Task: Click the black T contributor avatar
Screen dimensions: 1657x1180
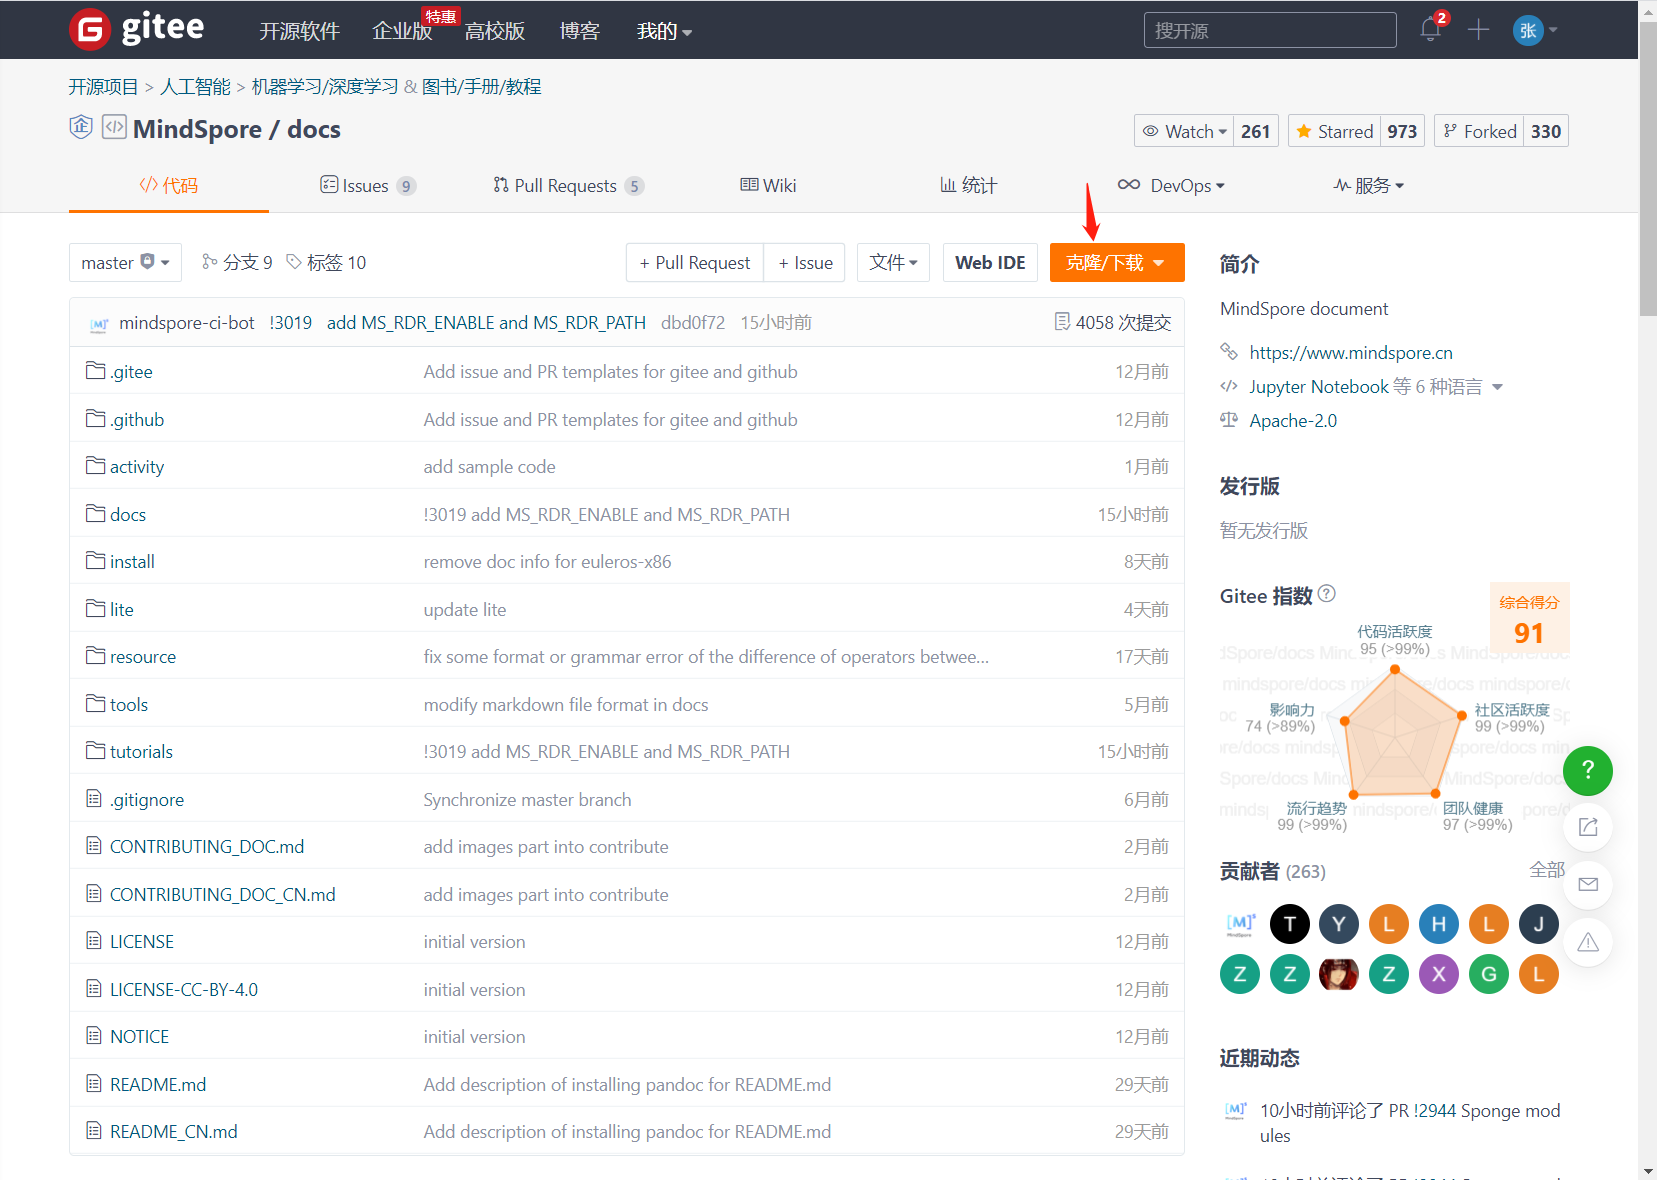Action: coord(1290,924)
